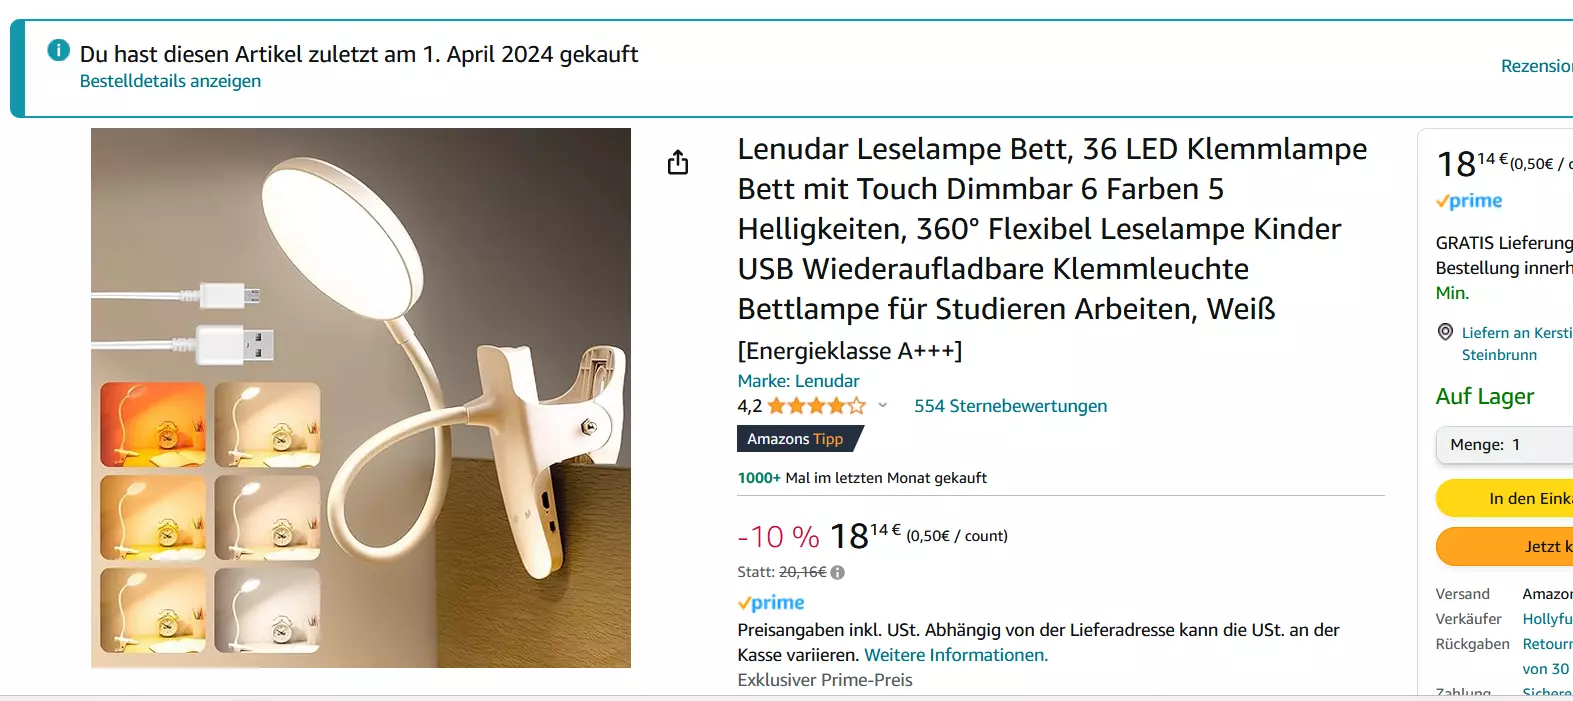
Task: Open the Menge quantity dropdown
Action: point(1504,445)
